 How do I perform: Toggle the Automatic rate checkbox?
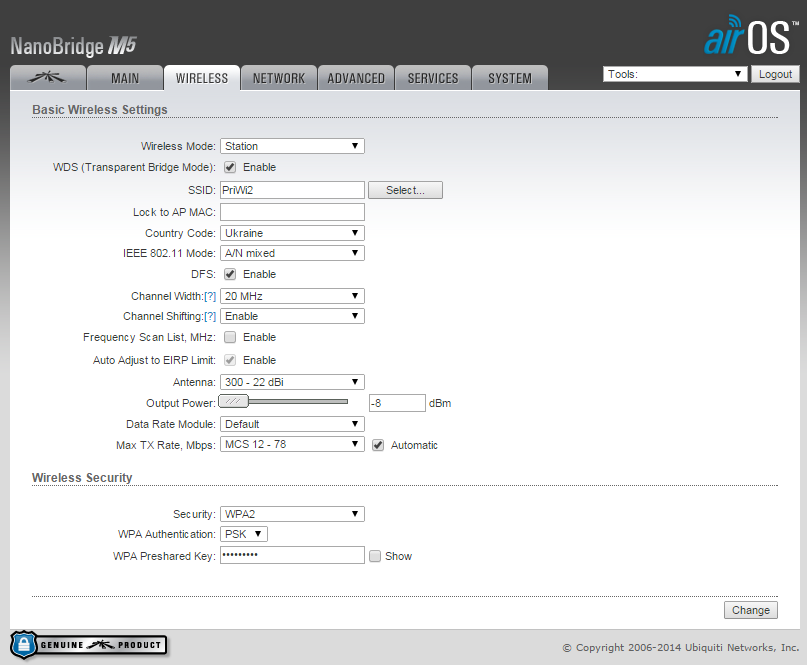coord(378,445)
